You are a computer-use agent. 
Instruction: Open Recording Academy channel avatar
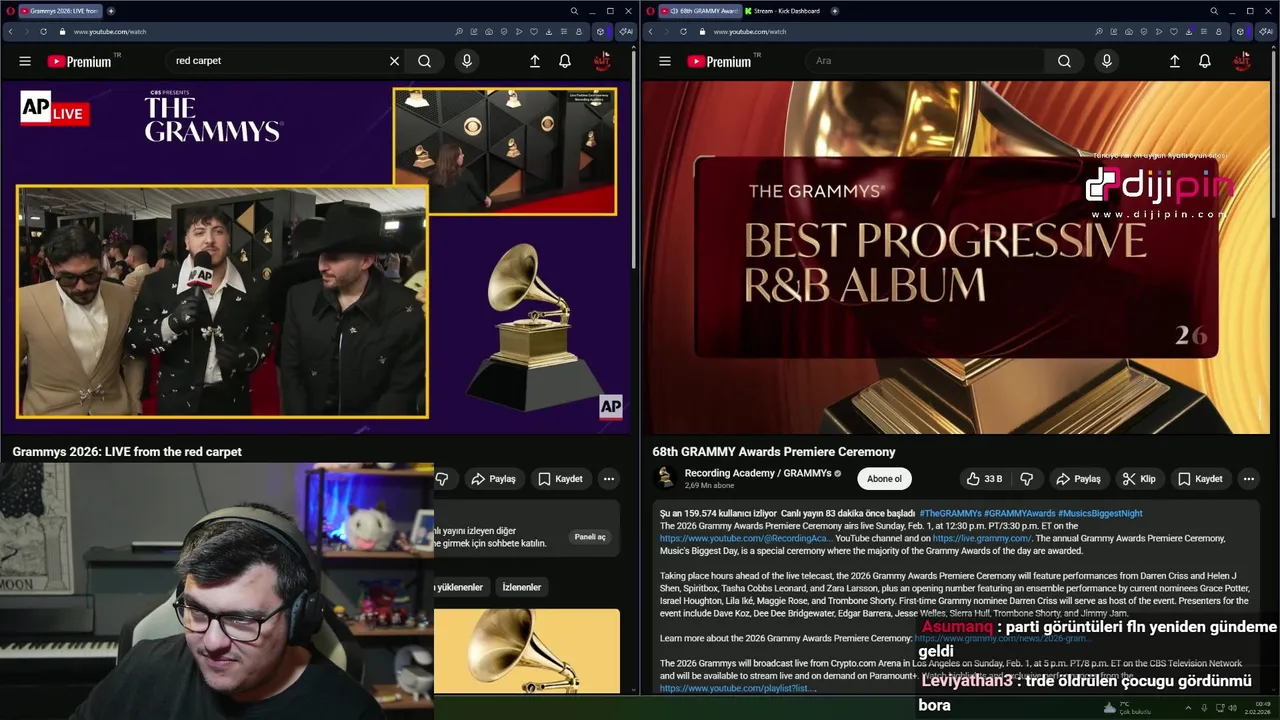coord(665,478)
